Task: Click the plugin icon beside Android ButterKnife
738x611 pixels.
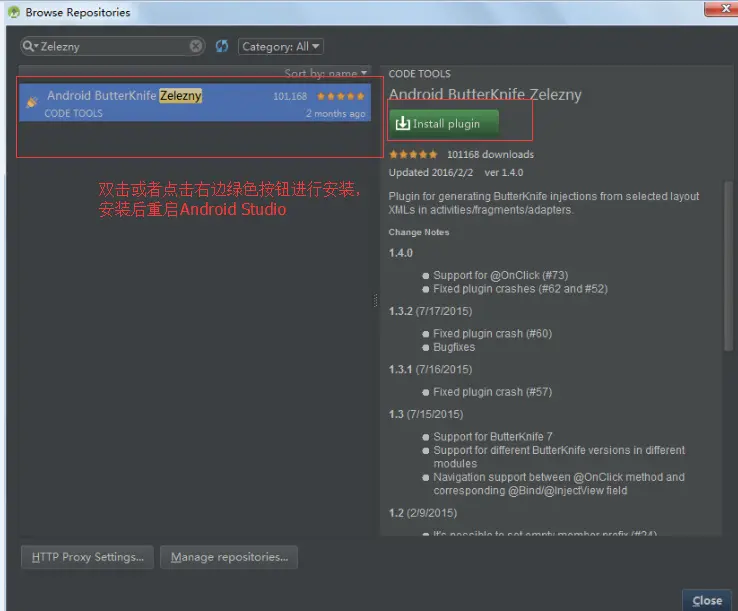Action: tap(32, 102)
